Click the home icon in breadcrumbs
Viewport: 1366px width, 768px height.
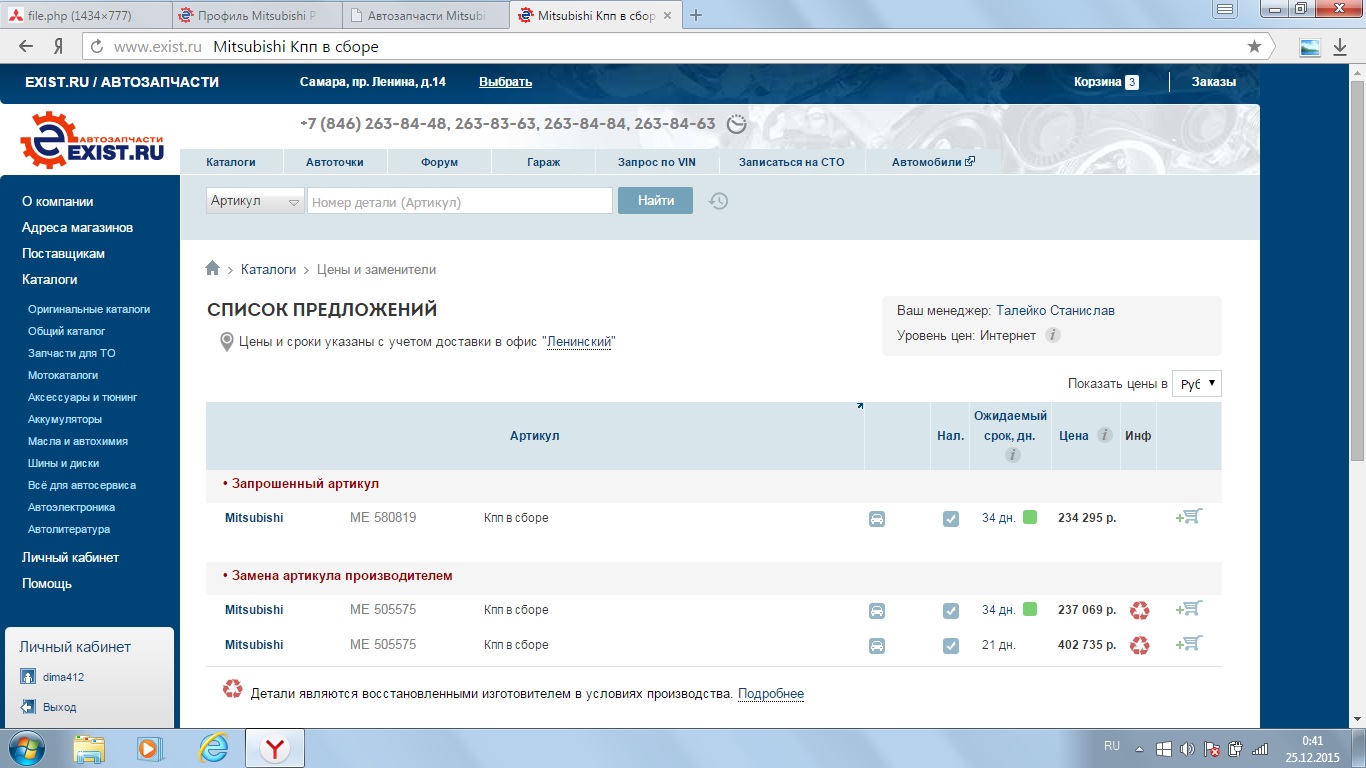(212, 269)
